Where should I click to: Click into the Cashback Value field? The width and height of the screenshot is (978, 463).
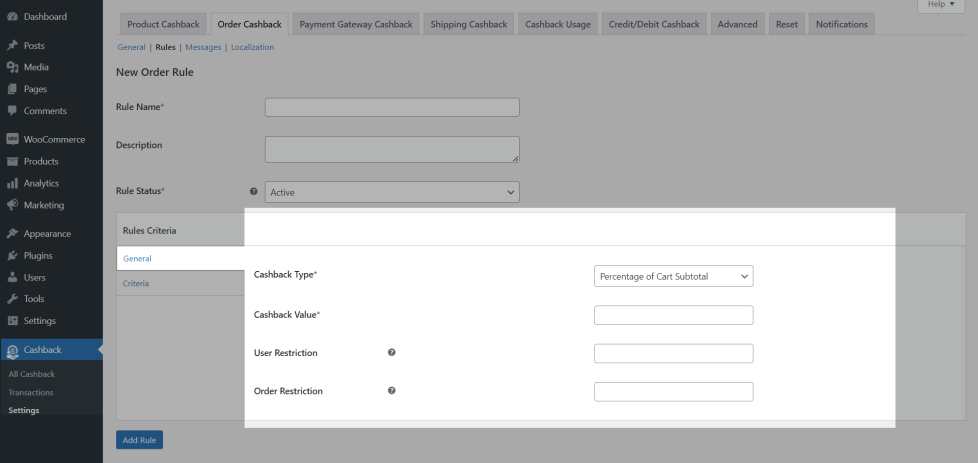(673, 315)
